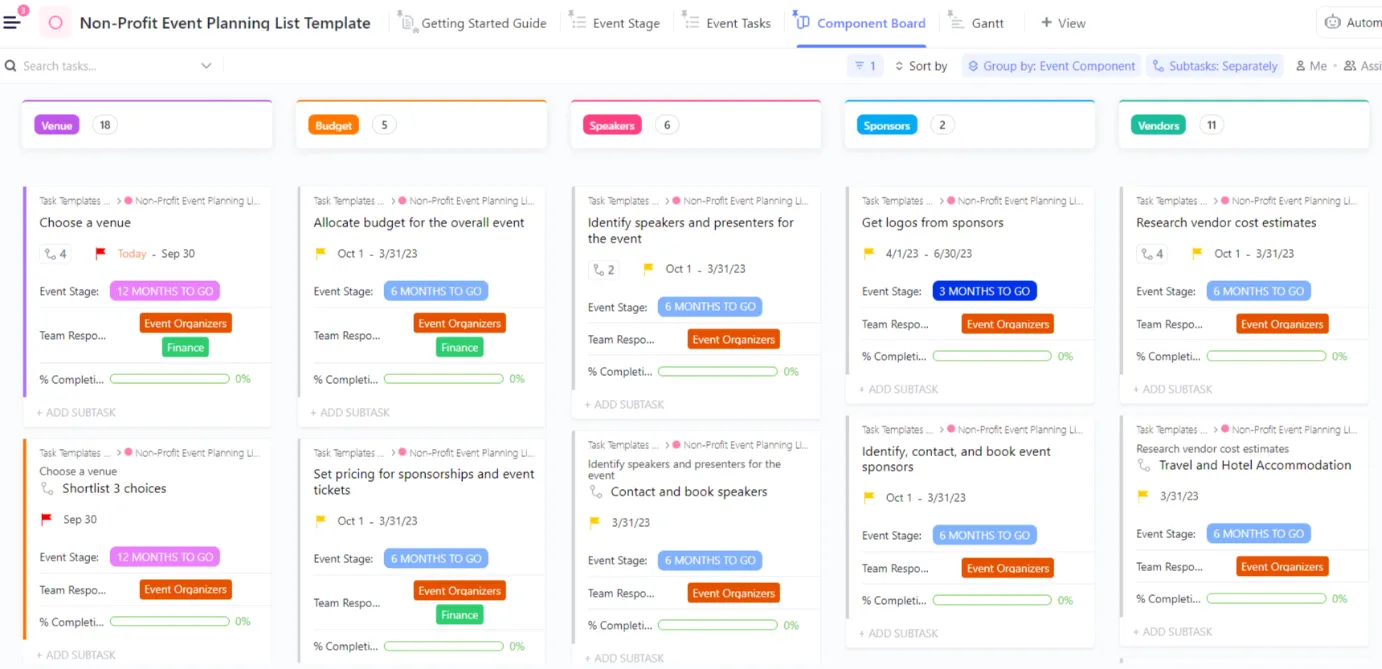Click yellow flag on Get logos from sponsors
The image size is (1382, 669).
[x=869, y=254]
